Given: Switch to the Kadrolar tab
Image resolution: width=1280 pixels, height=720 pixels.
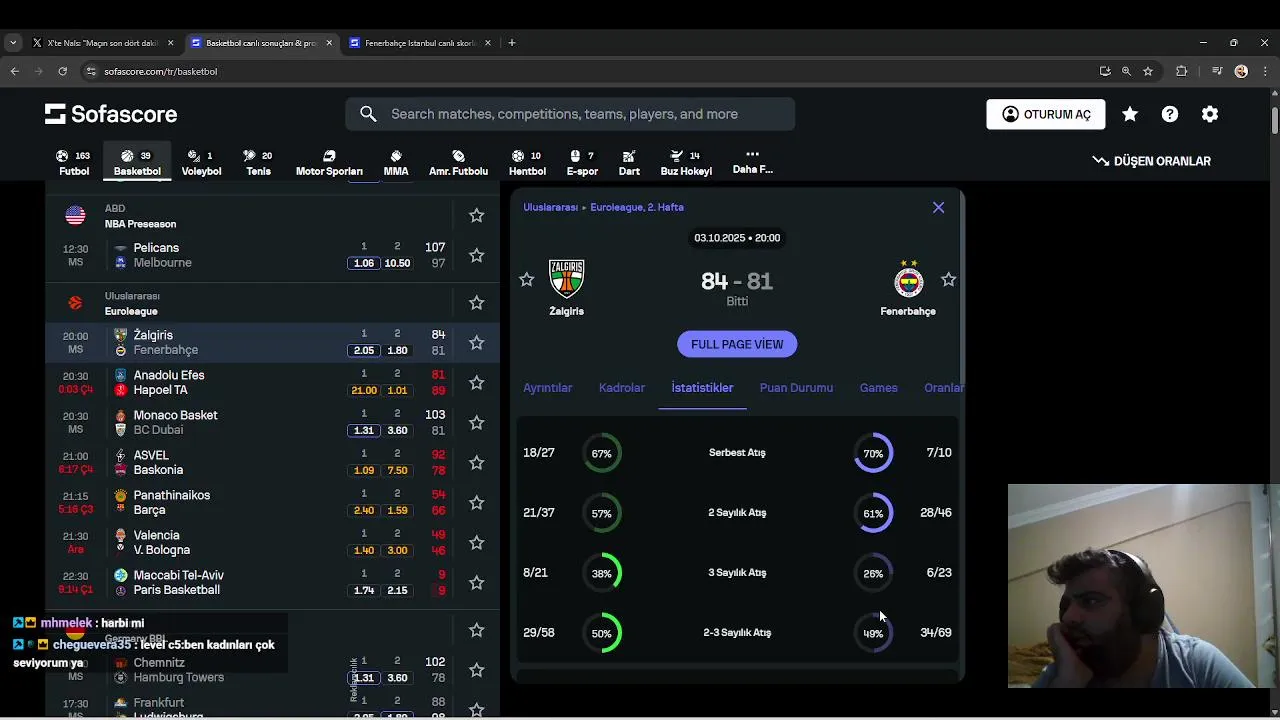Looking at the screenshot, I should 622,388.
